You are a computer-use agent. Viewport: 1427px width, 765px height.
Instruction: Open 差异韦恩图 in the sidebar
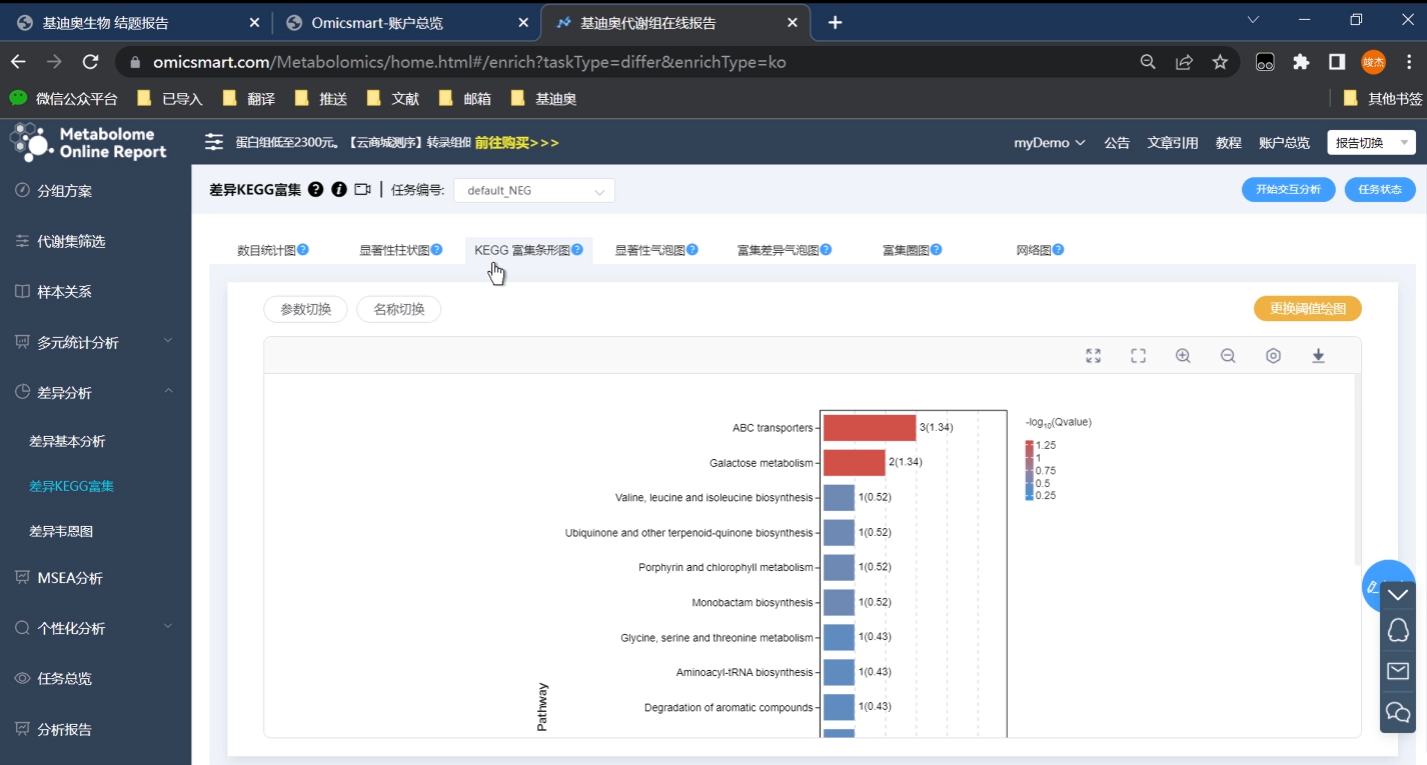coord(61,531)
